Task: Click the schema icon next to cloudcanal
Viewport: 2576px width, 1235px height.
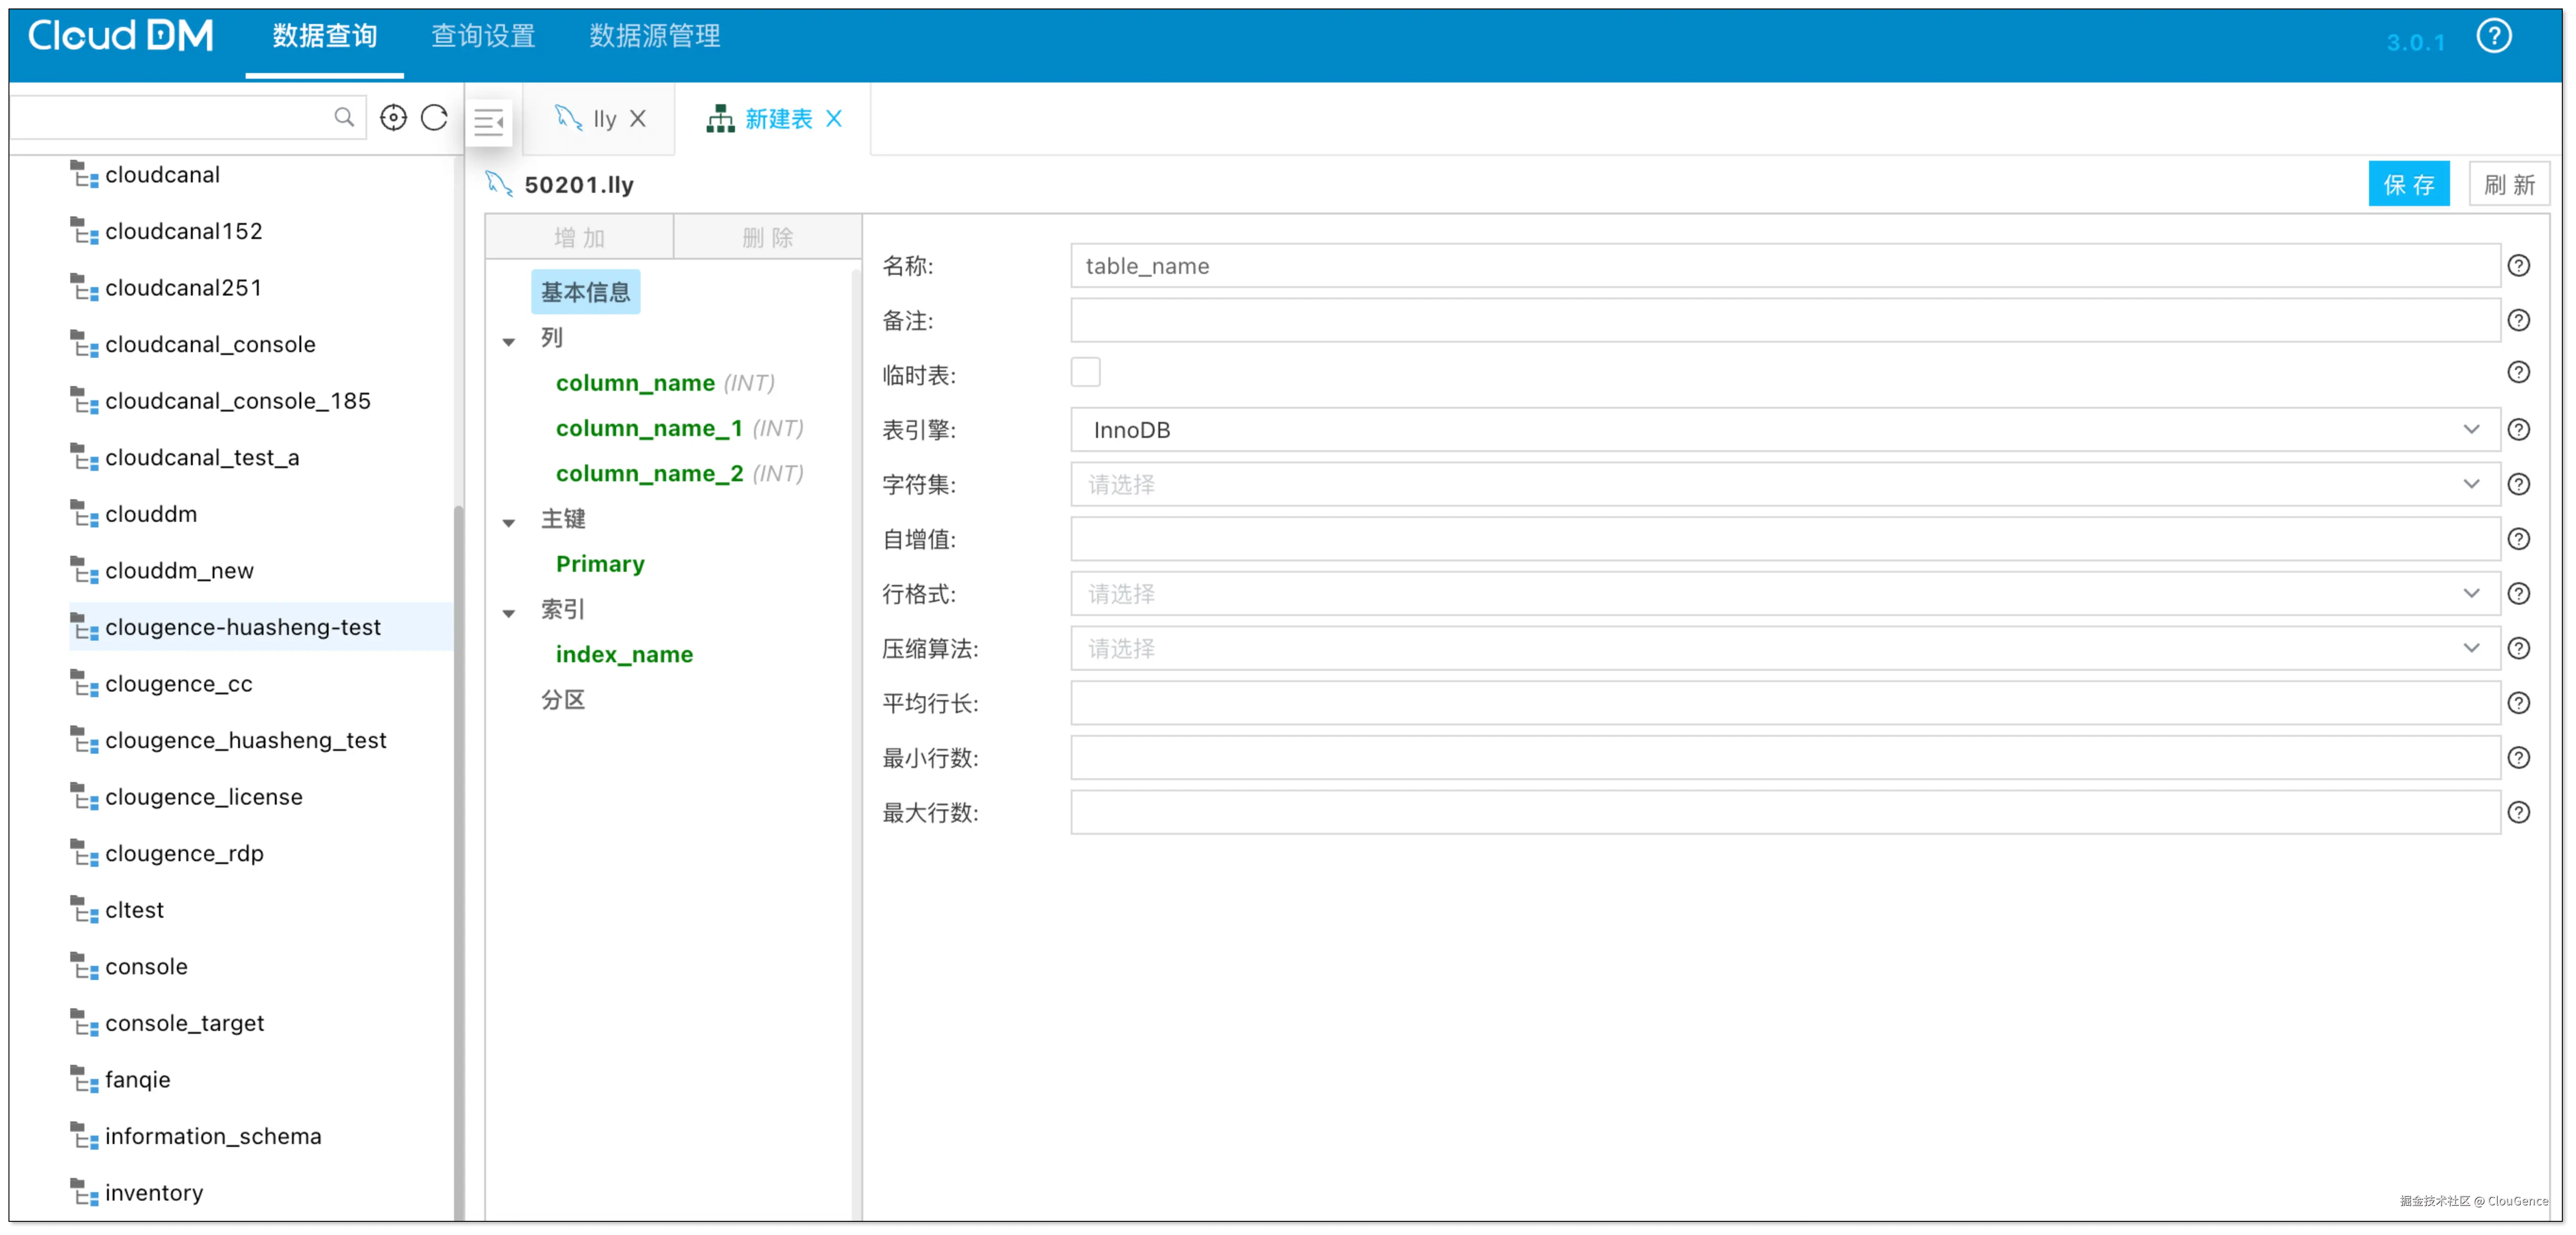Action: tap(84, 175)
